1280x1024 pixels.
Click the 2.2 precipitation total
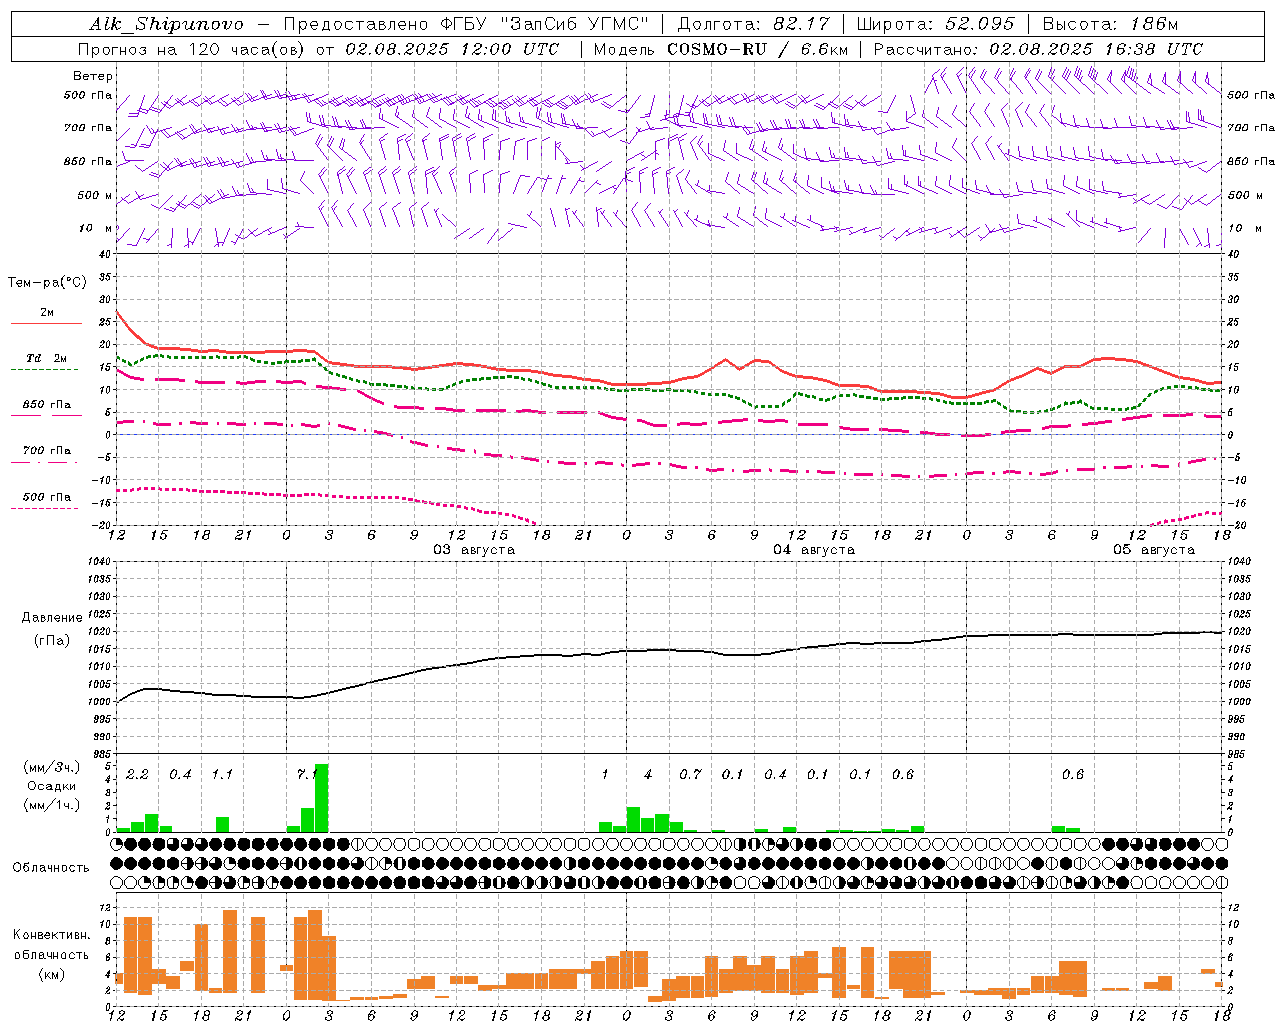pos(137,774)
